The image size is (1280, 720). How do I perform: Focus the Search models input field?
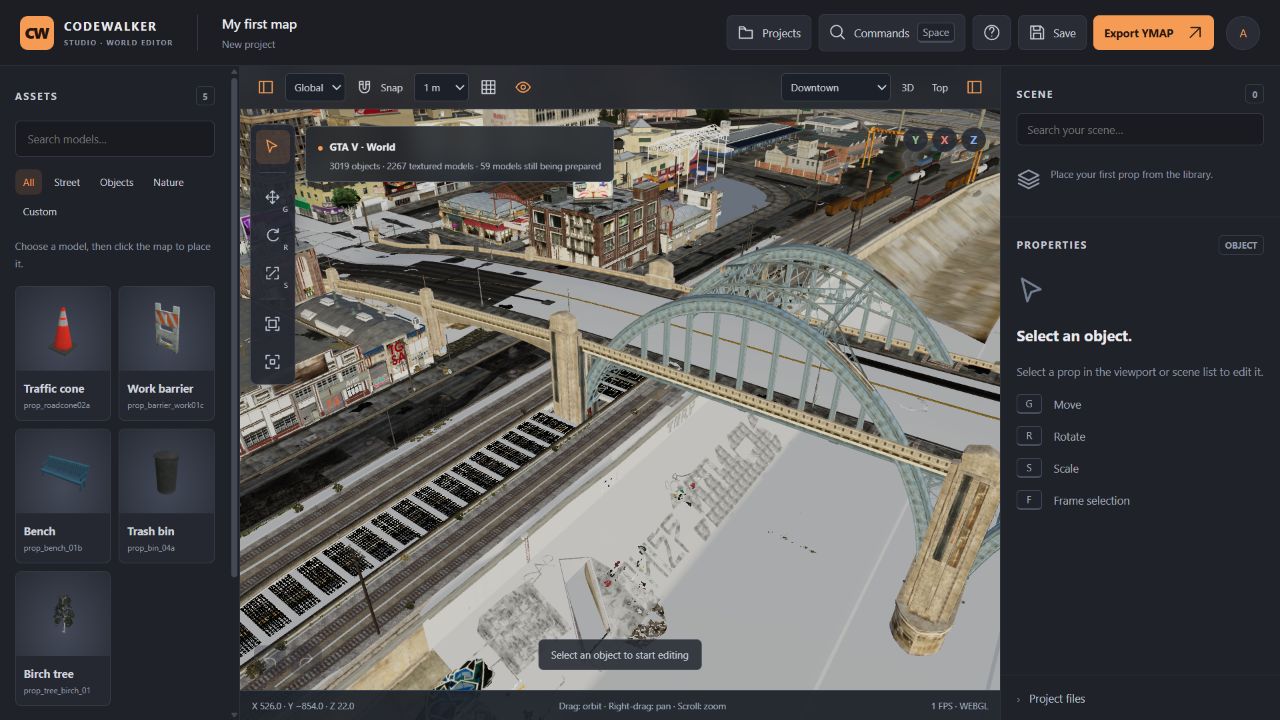115,139
